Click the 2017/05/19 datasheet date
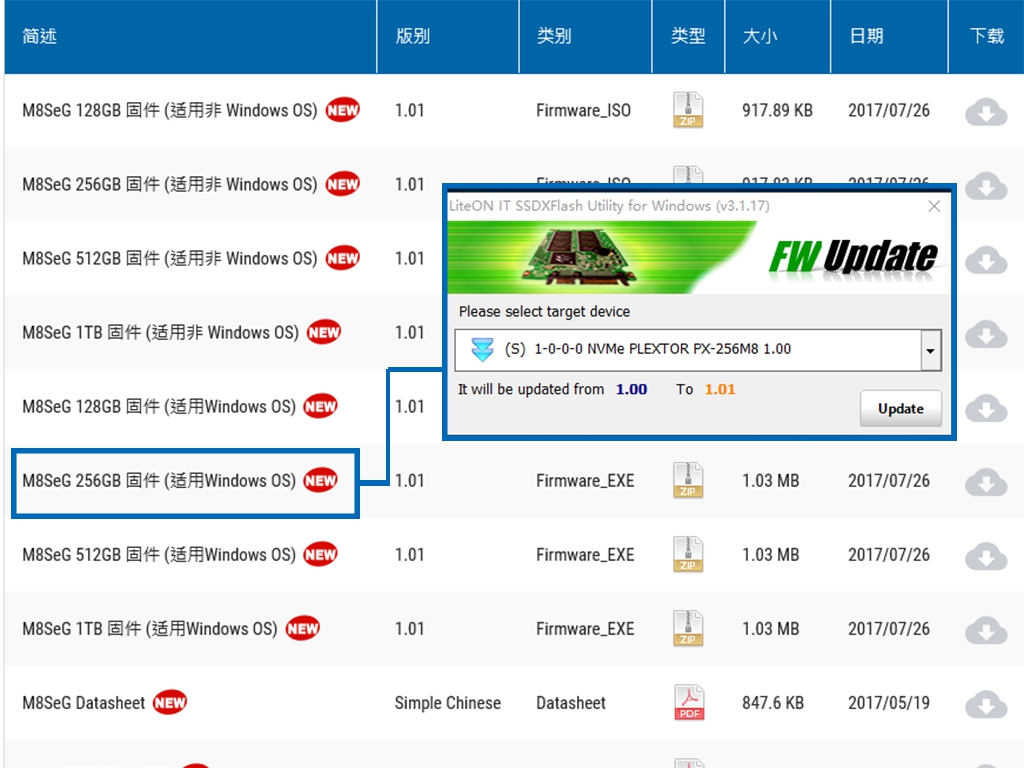This screenshot has width=1024, height=768. [889, 703]
